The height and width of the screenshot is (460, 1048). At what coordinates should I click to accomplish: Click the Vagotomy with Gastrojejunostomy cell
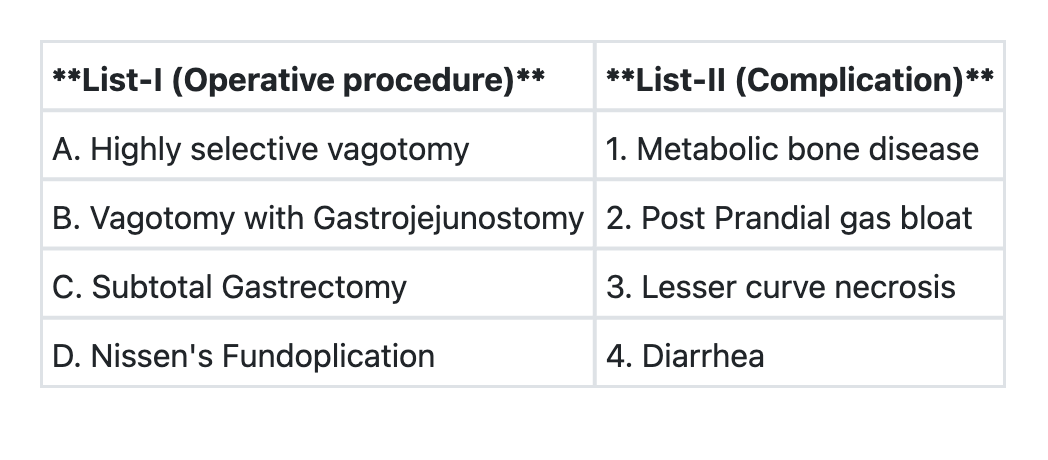317,218
